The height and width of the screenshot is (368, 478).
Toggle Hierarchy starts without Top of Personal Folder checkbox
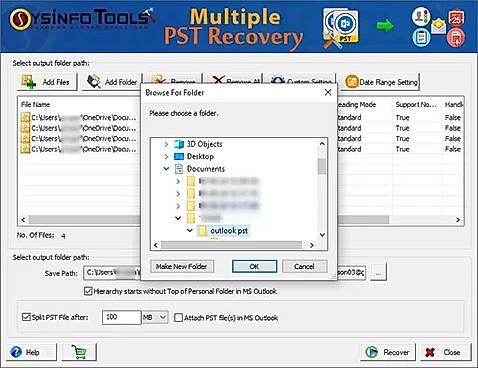(88, 291)
